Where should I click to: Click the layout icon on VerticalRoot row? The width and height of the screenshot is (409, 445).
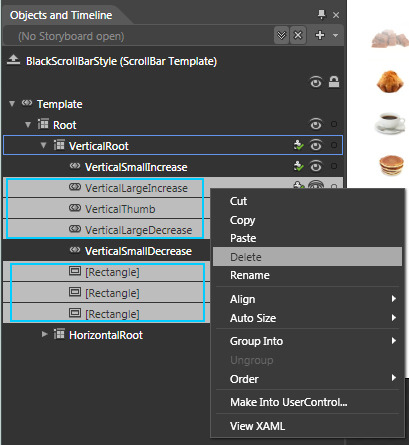[298, 145]
